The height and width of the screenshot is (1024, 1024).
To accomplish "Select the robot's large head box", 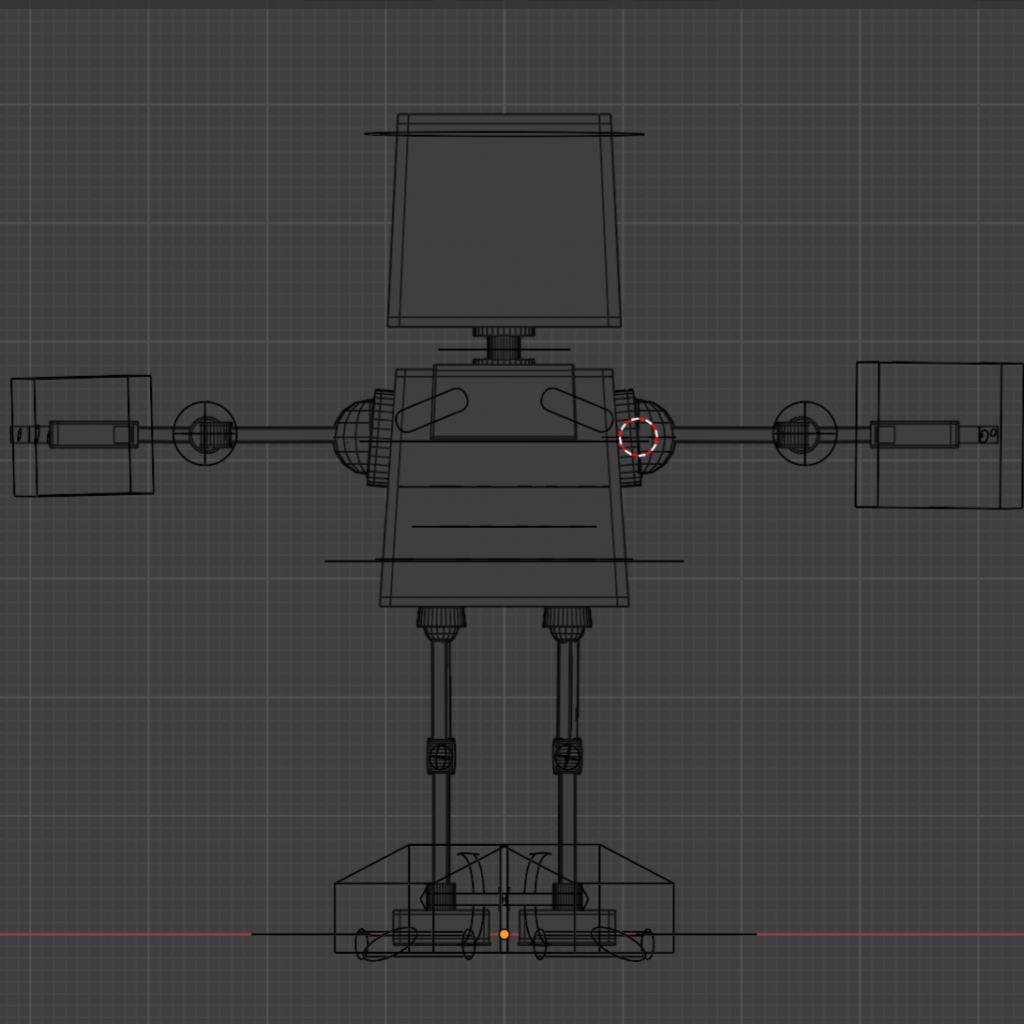I will (504, 225).
